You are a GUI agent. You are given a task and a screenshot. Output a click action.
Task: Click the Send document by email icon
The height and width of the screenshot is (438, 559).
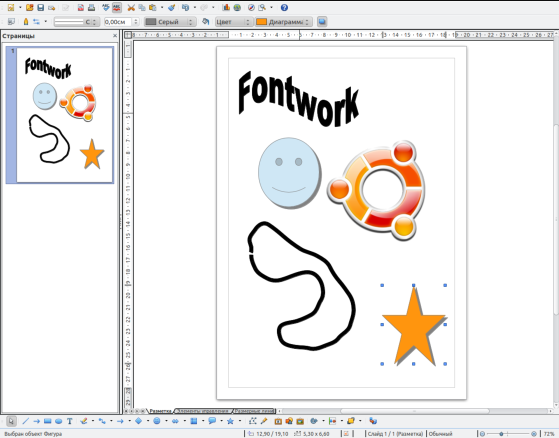[52, 7]
